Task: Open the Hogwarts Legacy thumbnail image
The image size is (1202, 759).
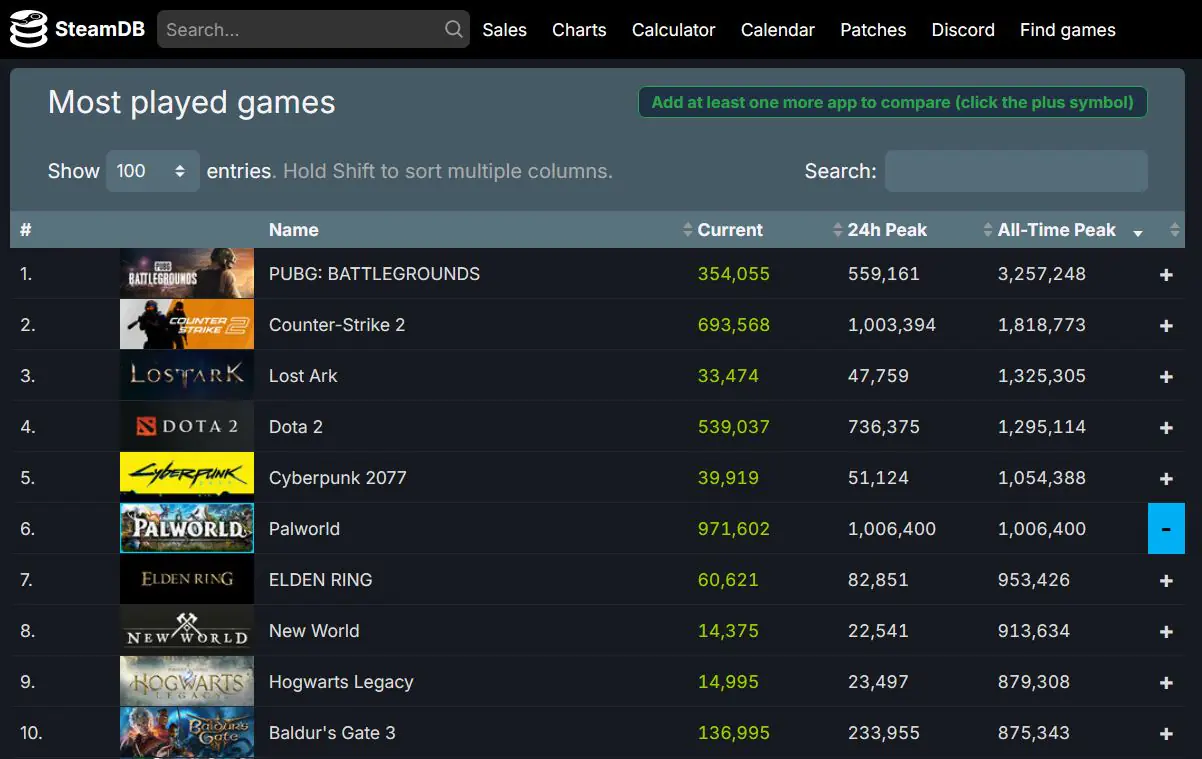Action: (187, 682)
